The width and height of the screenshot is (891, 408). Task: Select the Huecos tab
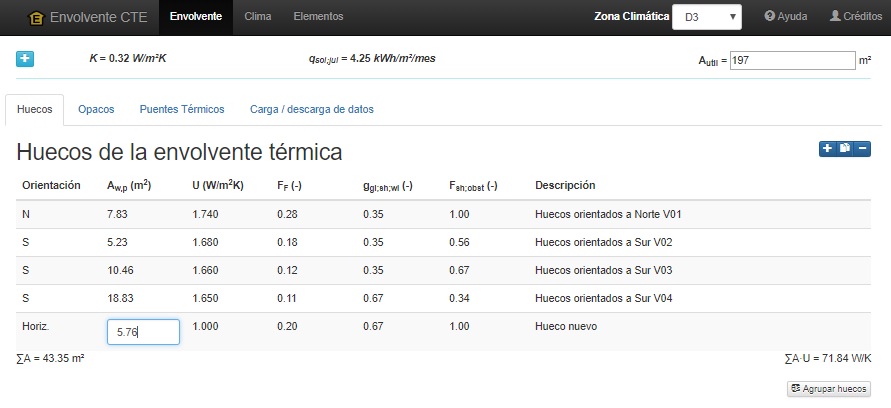click(x=35, y=110)
